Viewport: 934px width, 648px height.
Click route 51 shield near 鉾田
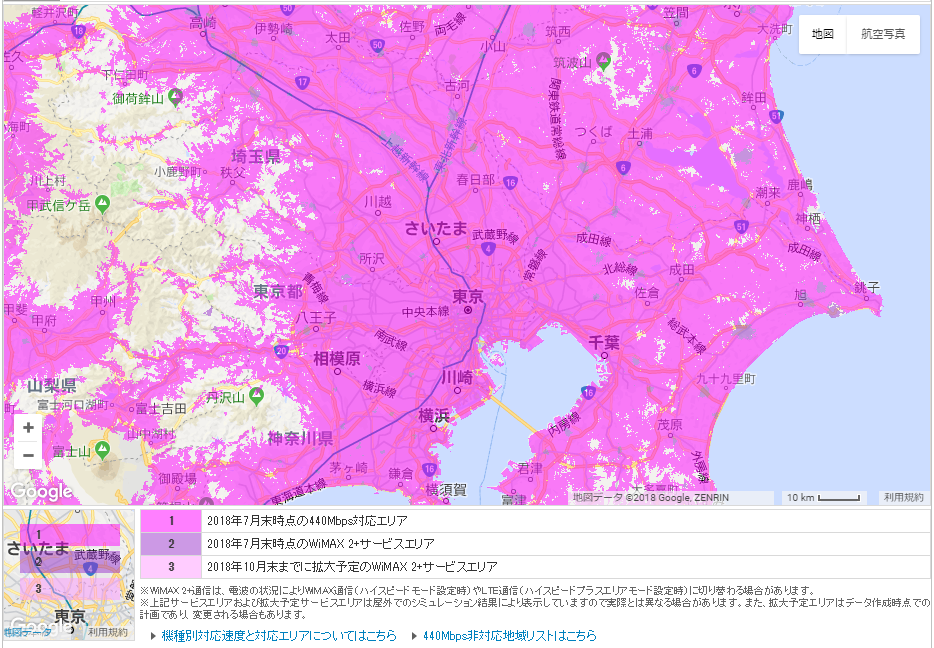click(776, 116)
